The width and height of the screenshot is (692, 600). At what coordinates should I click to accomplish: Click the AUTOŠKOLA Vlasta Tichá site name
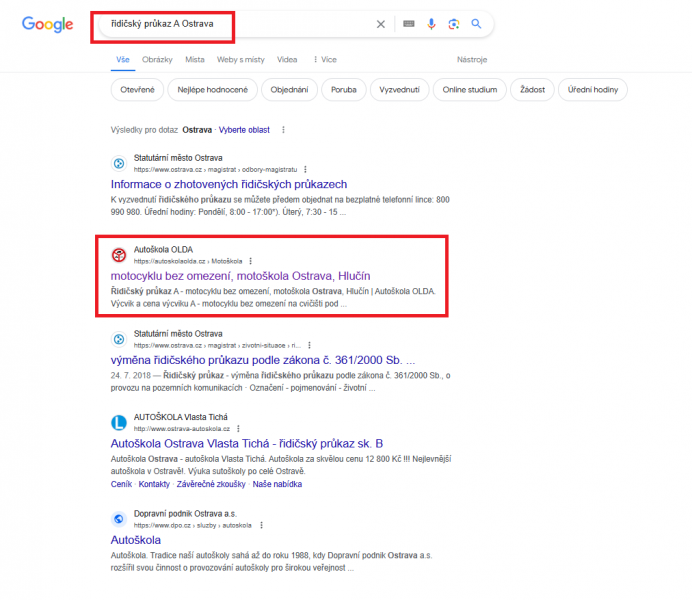click(181, 417)
